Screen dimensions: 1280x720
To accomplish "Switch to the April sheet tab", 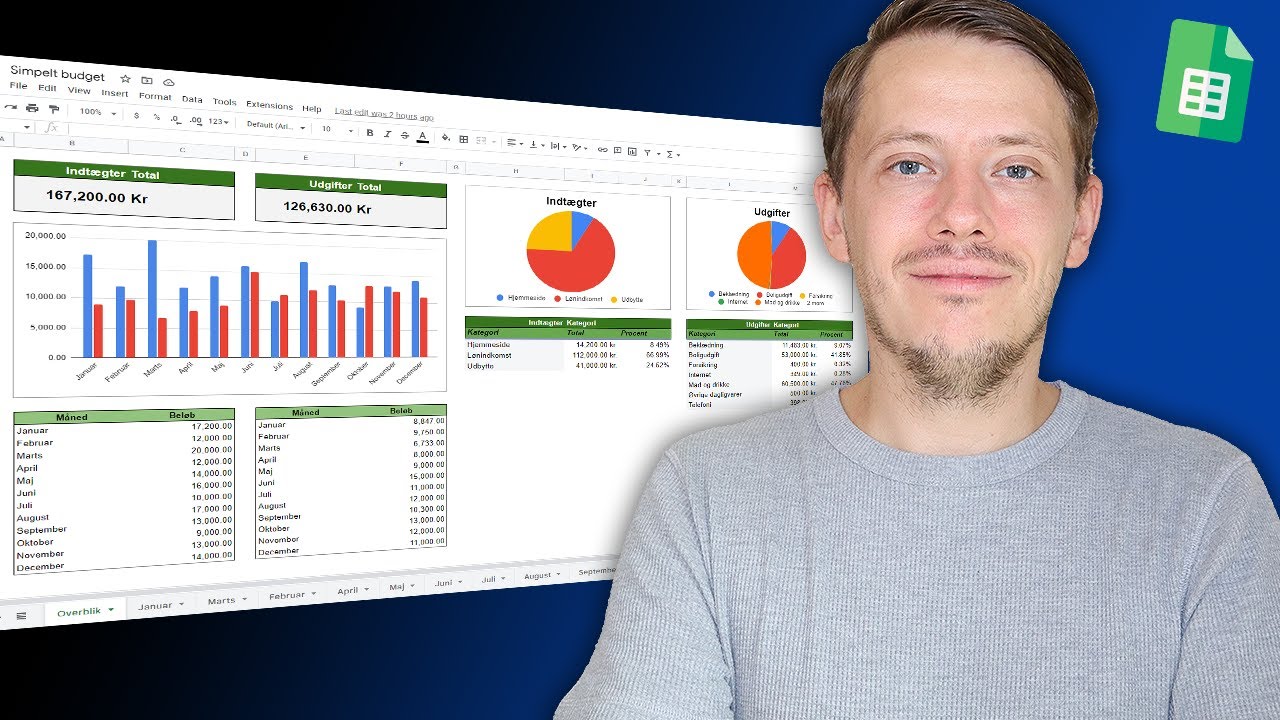I will click(347, 590).
